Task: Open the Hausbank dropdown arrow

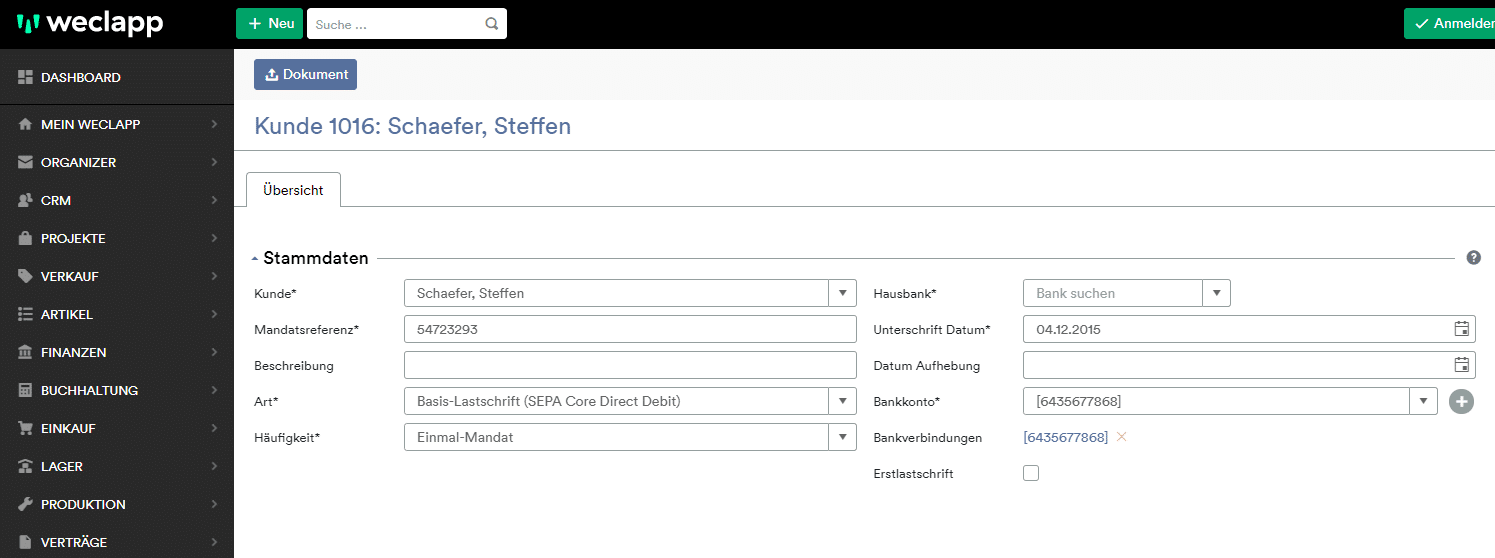Action: coord(1216,293)
